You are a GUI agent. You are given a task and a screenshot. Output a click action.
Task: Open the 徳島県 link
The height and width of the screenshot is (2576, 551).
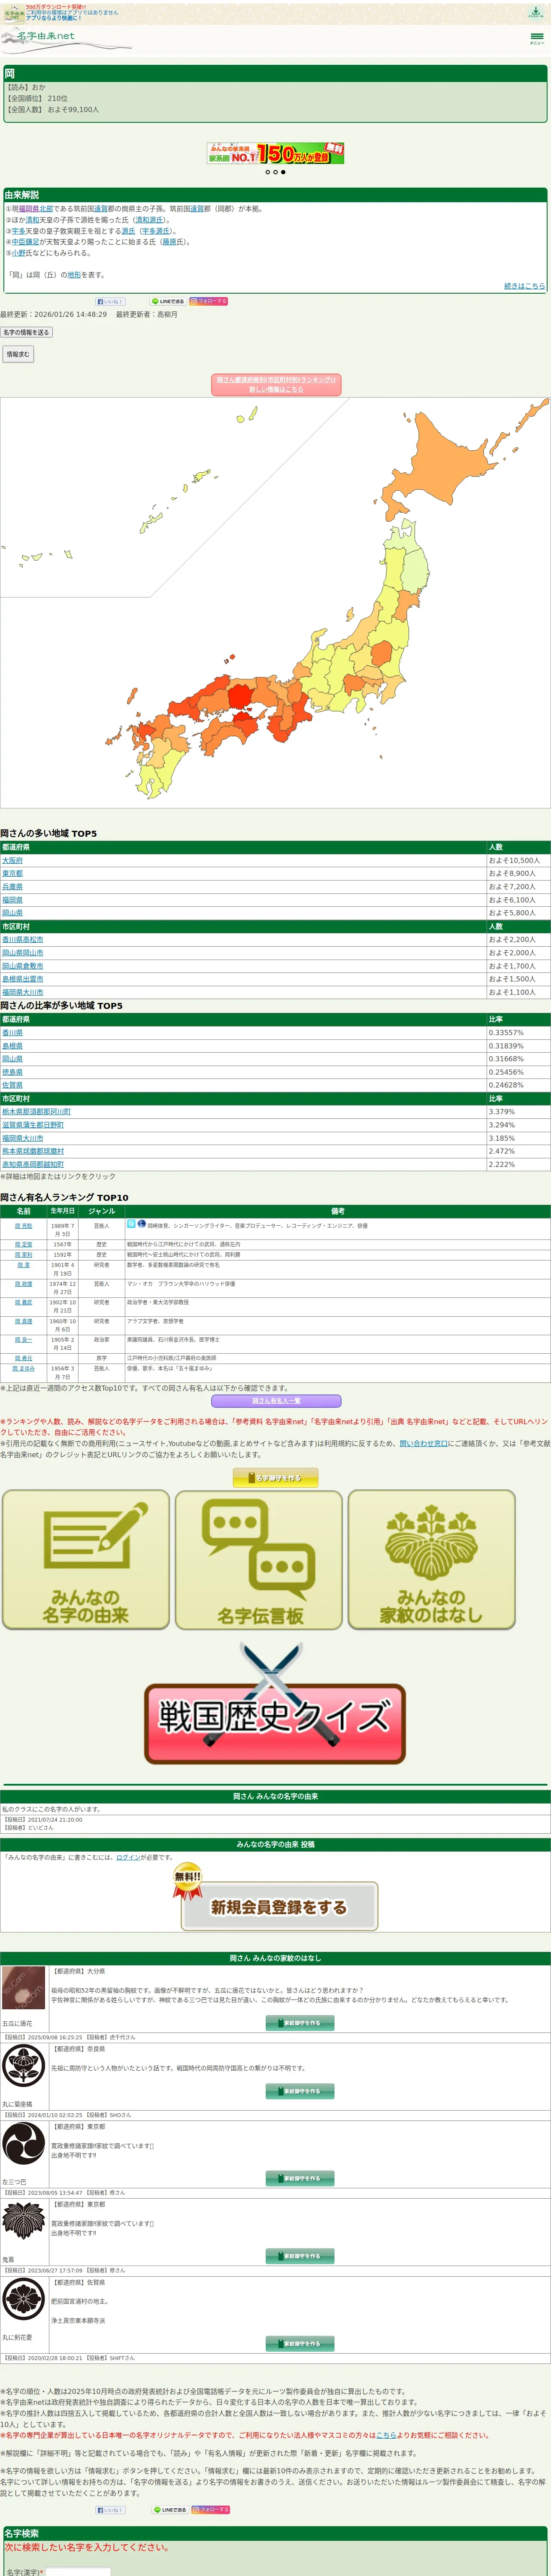click(12, 1072)
